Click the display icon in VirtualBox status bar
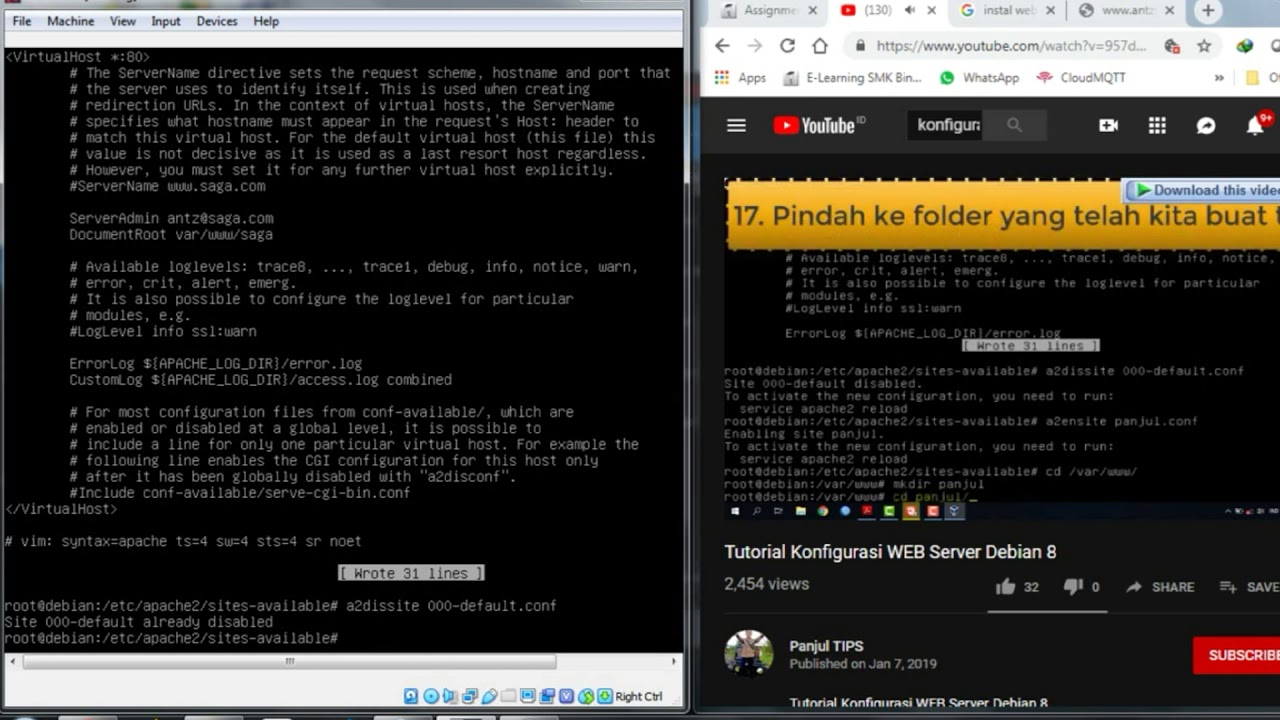This screenshot has width=1280, height=720. (x=528, y=696)
